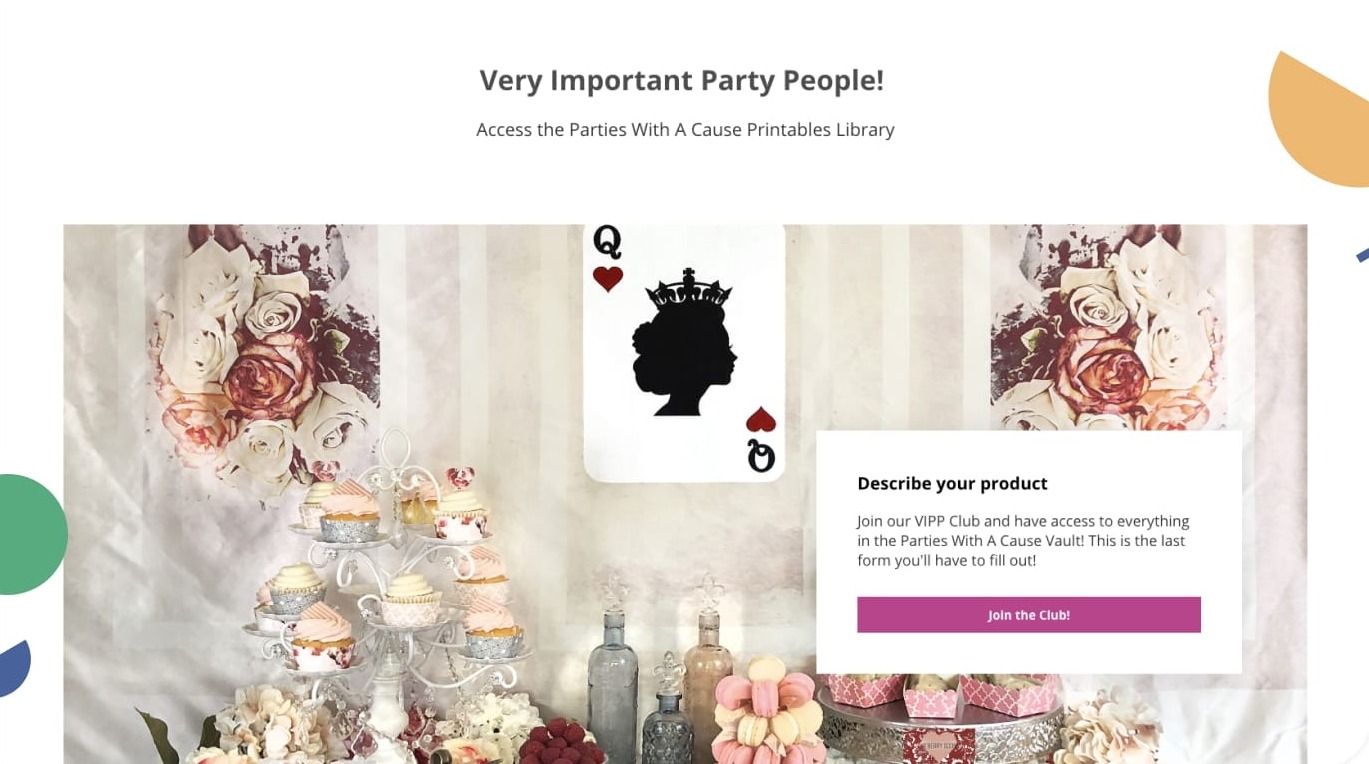Select the Very Important Party People! heading
Screen dimensions: 1369x764
682,80
